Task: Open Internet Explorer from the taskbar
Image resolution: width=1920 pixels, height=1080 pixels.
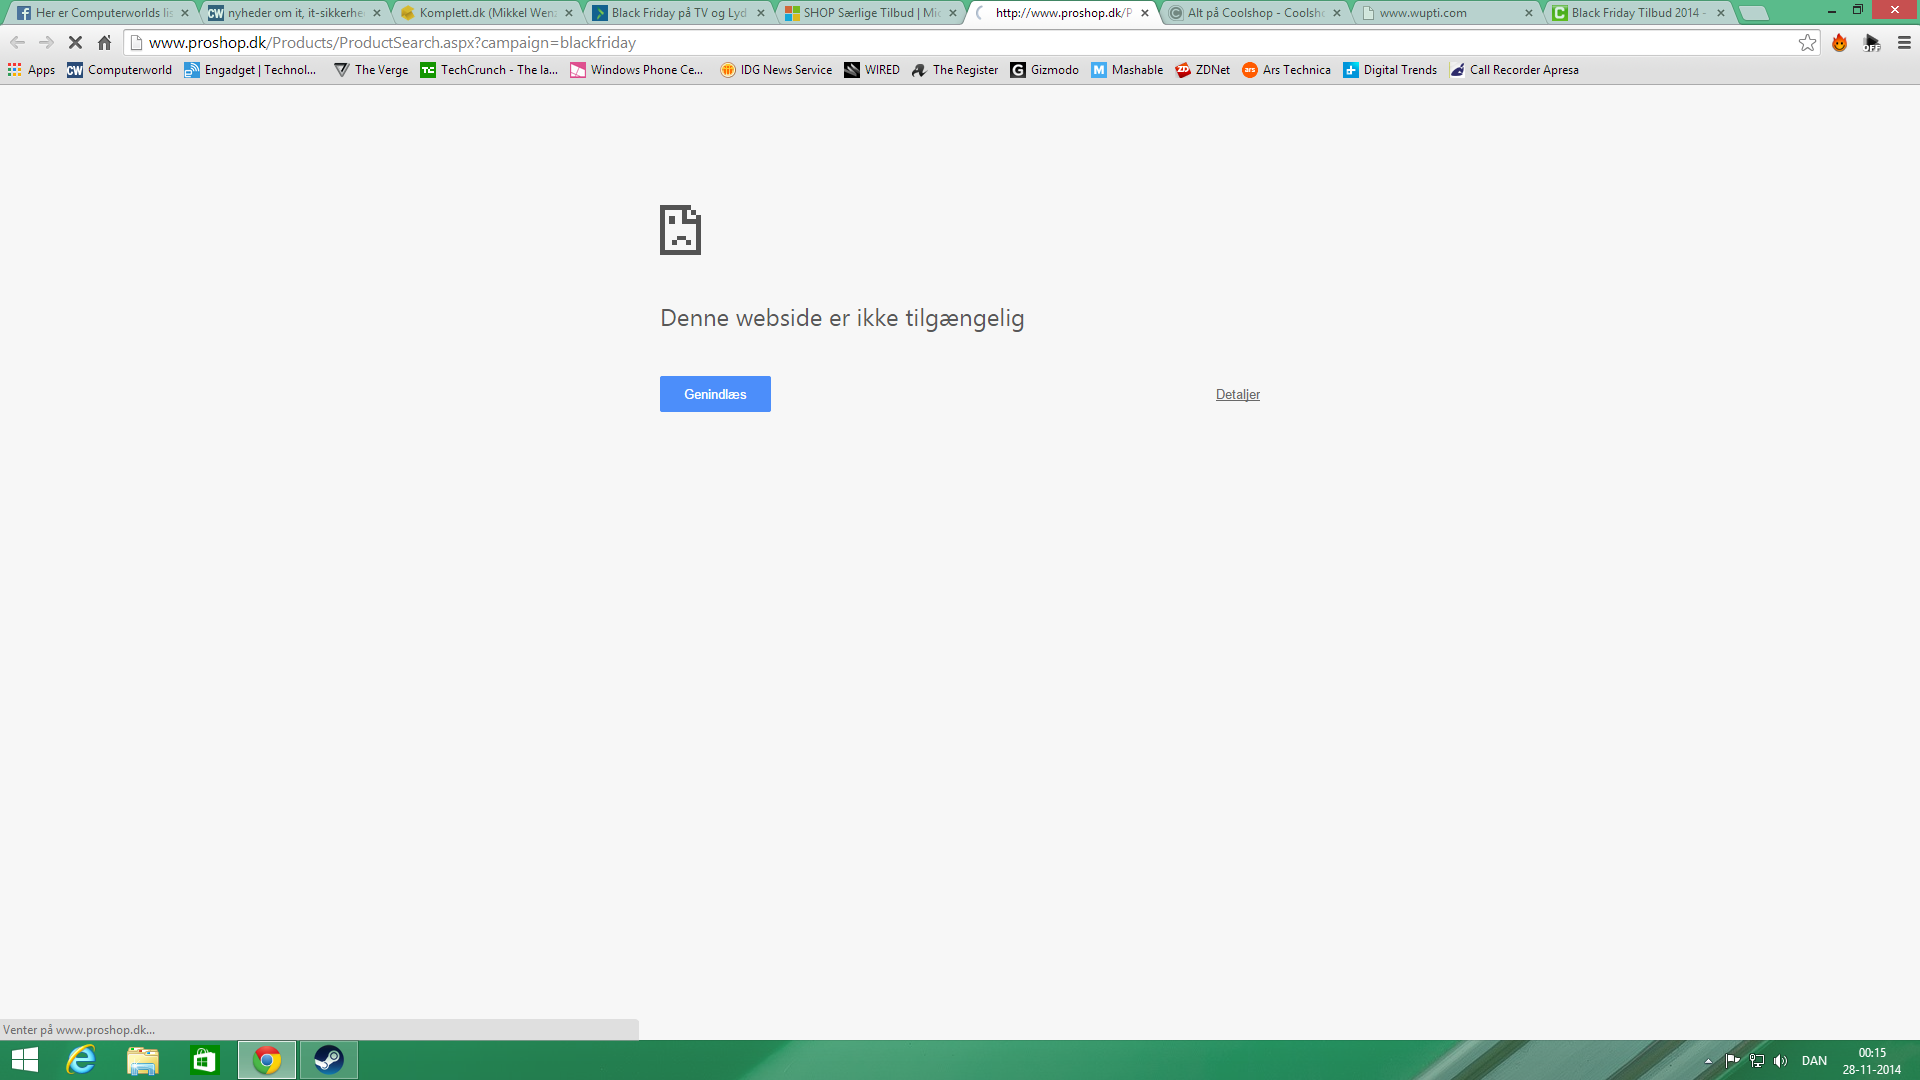Action: pos(81,1060)
